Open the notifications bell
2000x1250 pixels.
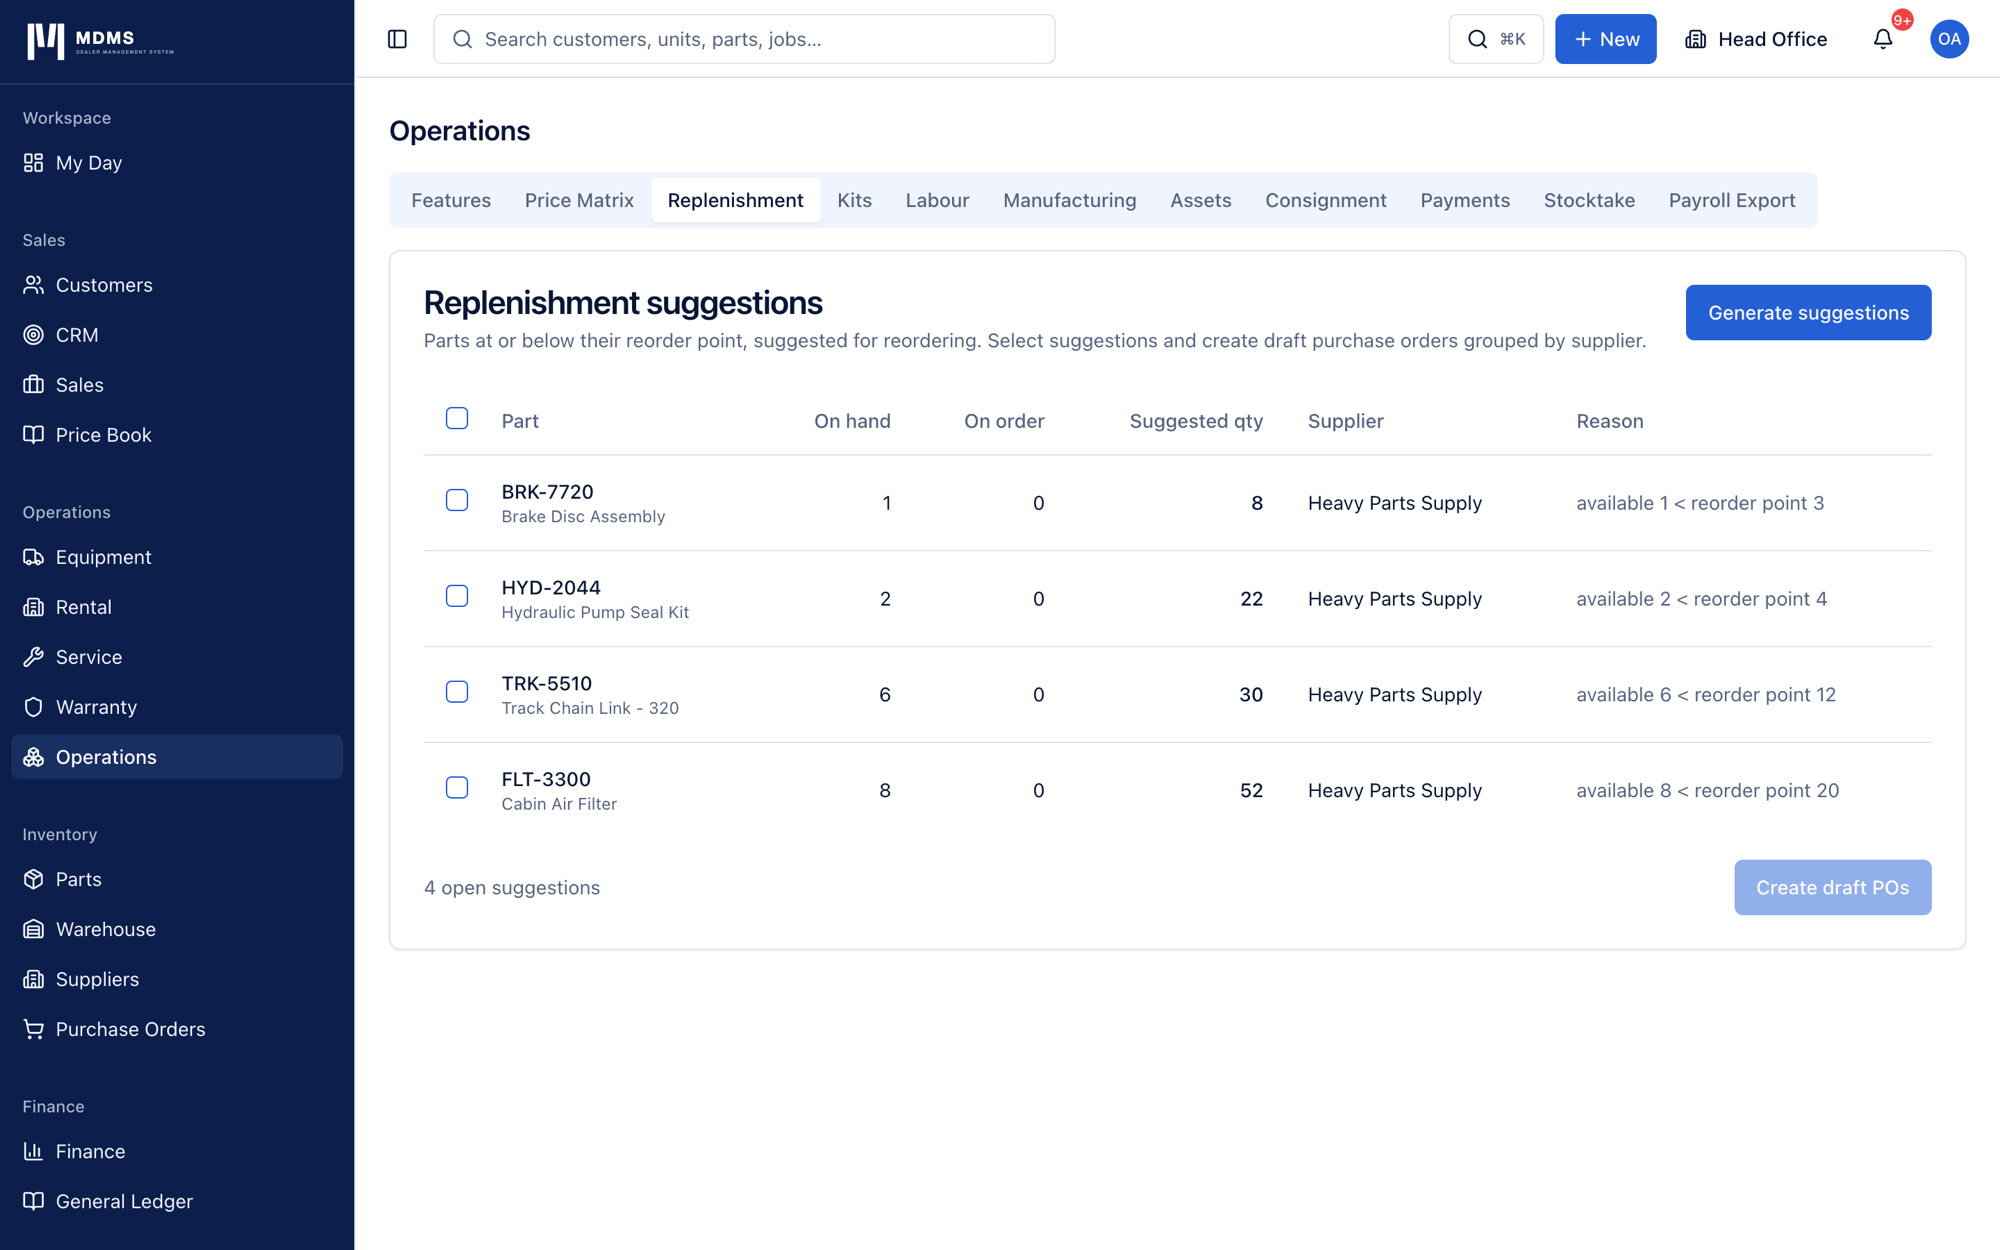[x=1883, y=39]
